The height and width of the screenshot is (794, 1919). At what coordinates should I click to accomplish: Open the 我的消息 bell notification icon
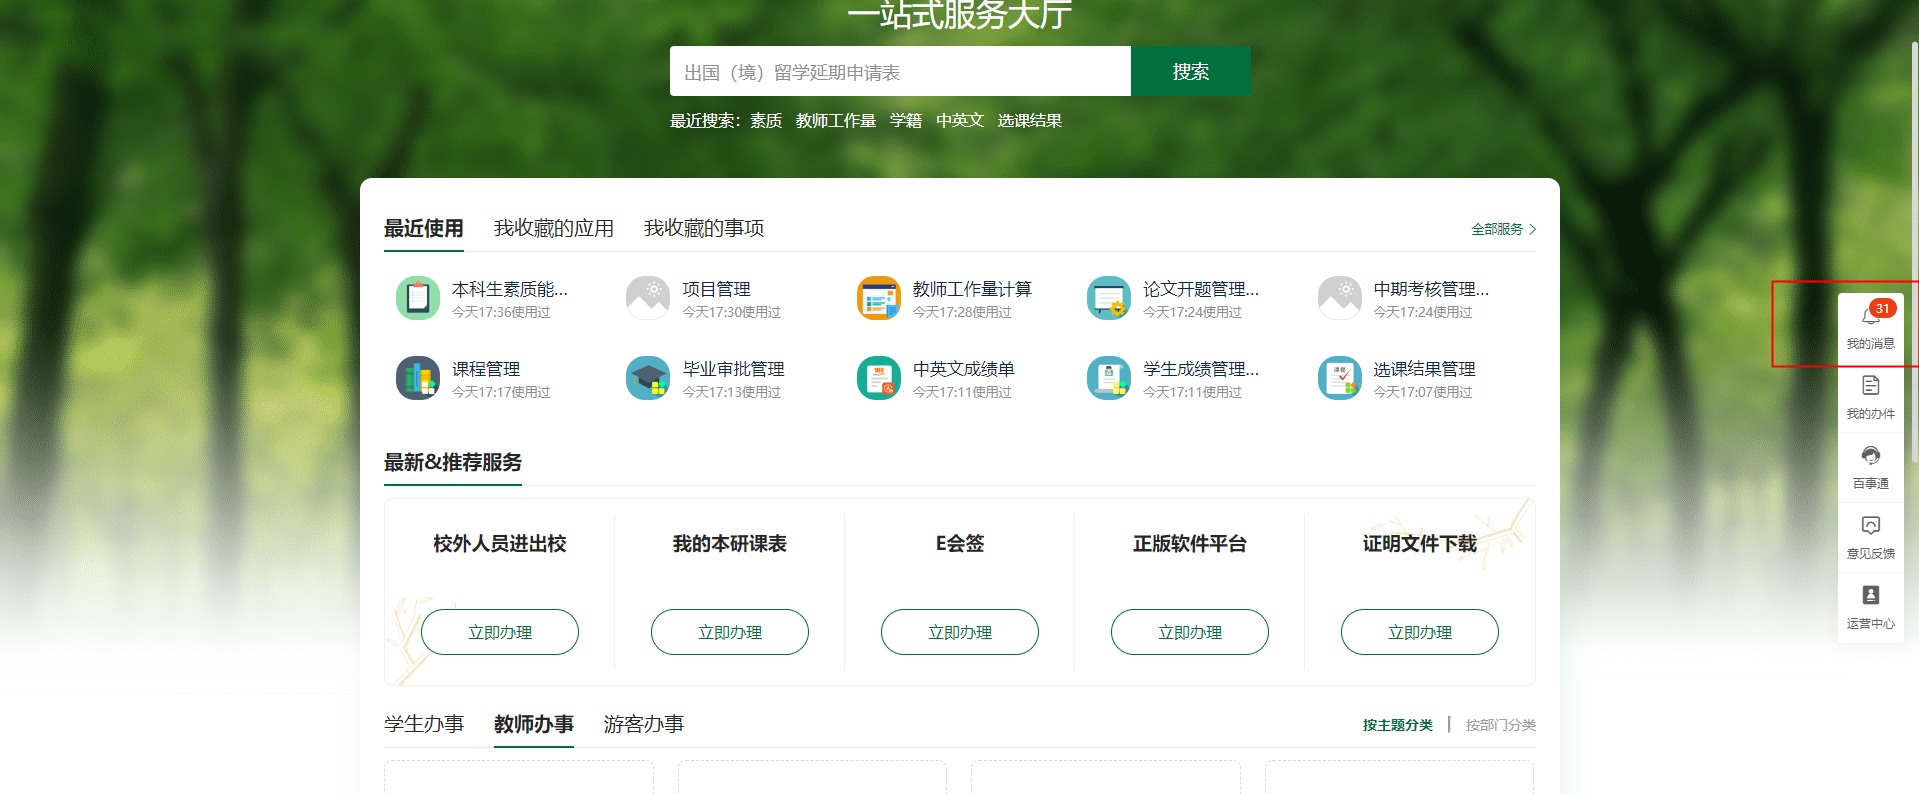pos(1869,318)
